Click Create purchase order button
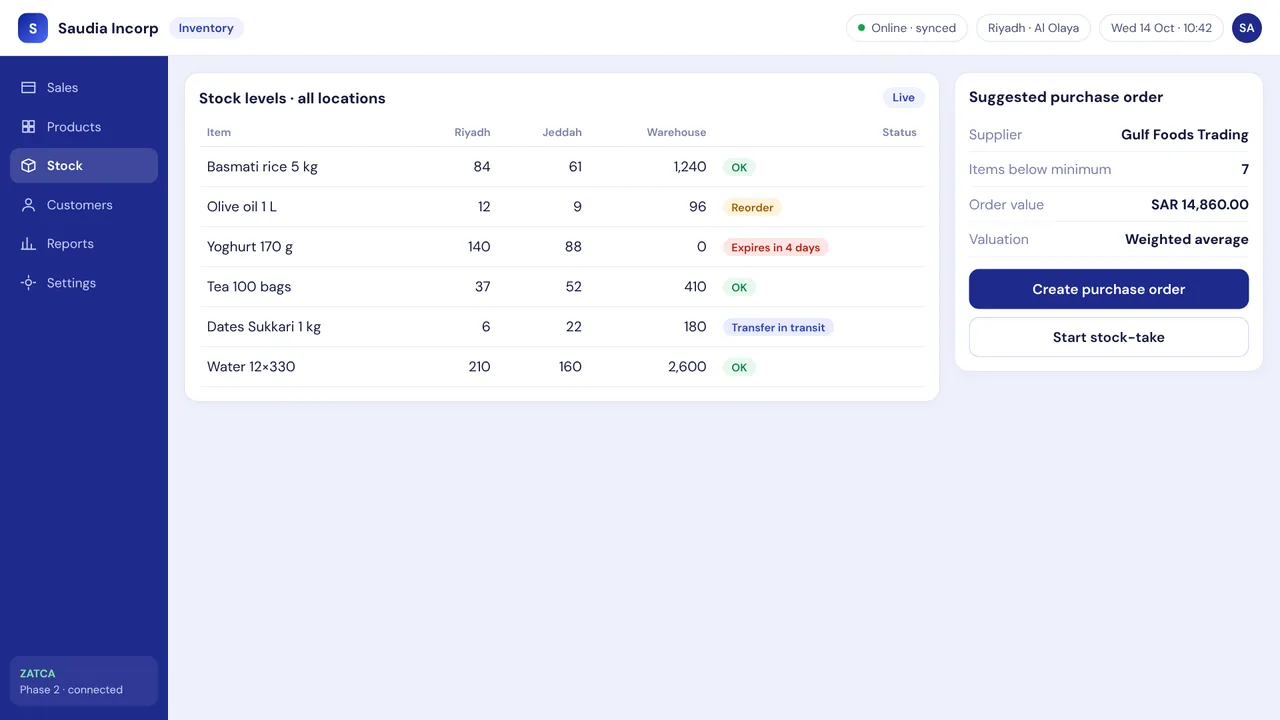 tap(1109, 289)
